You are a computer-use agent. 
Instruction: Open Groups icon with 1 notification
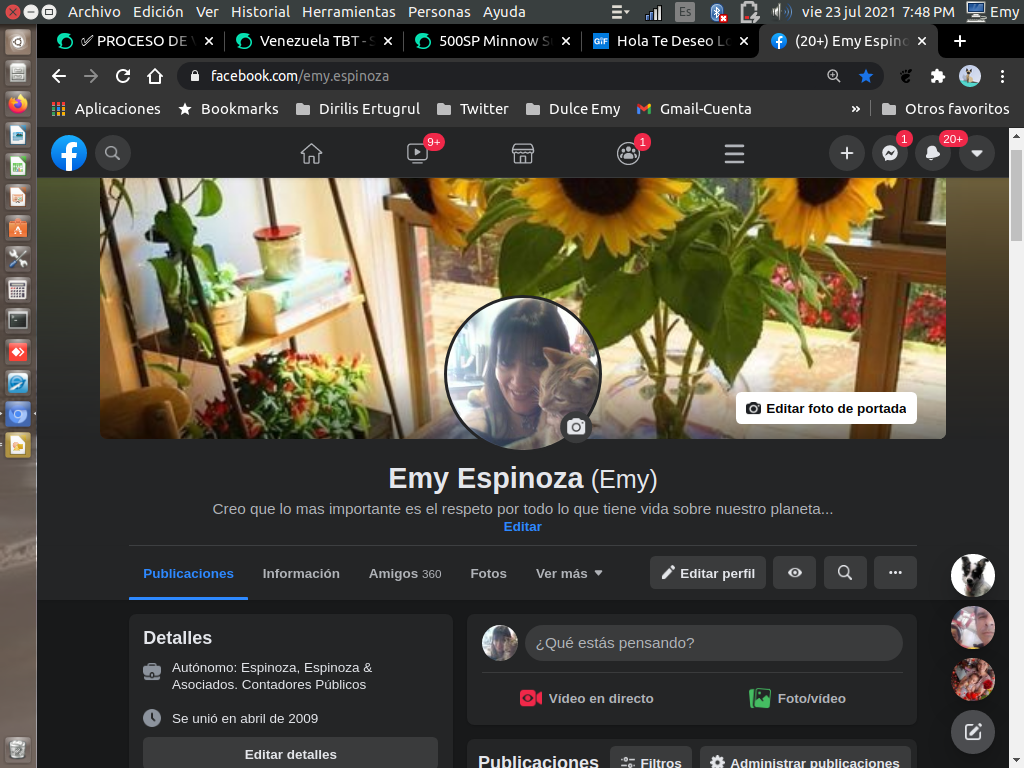point(628,153)
